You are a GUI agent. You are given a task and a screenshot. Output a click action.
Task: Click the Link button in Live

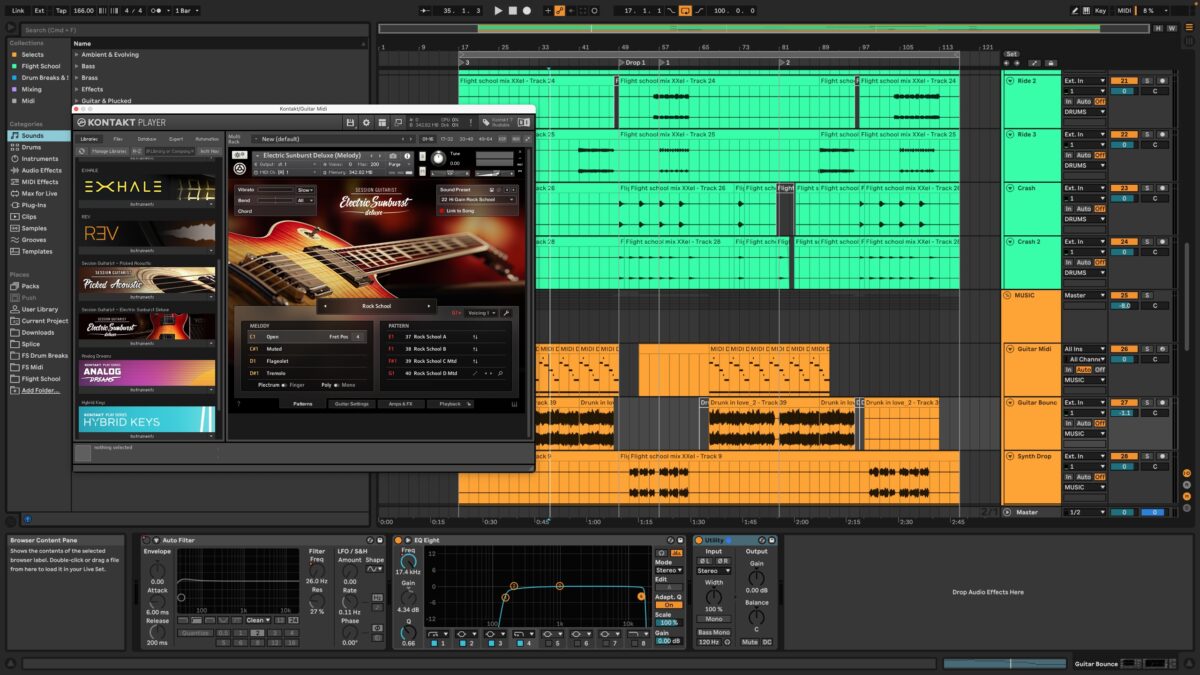[x=18, y=10]
